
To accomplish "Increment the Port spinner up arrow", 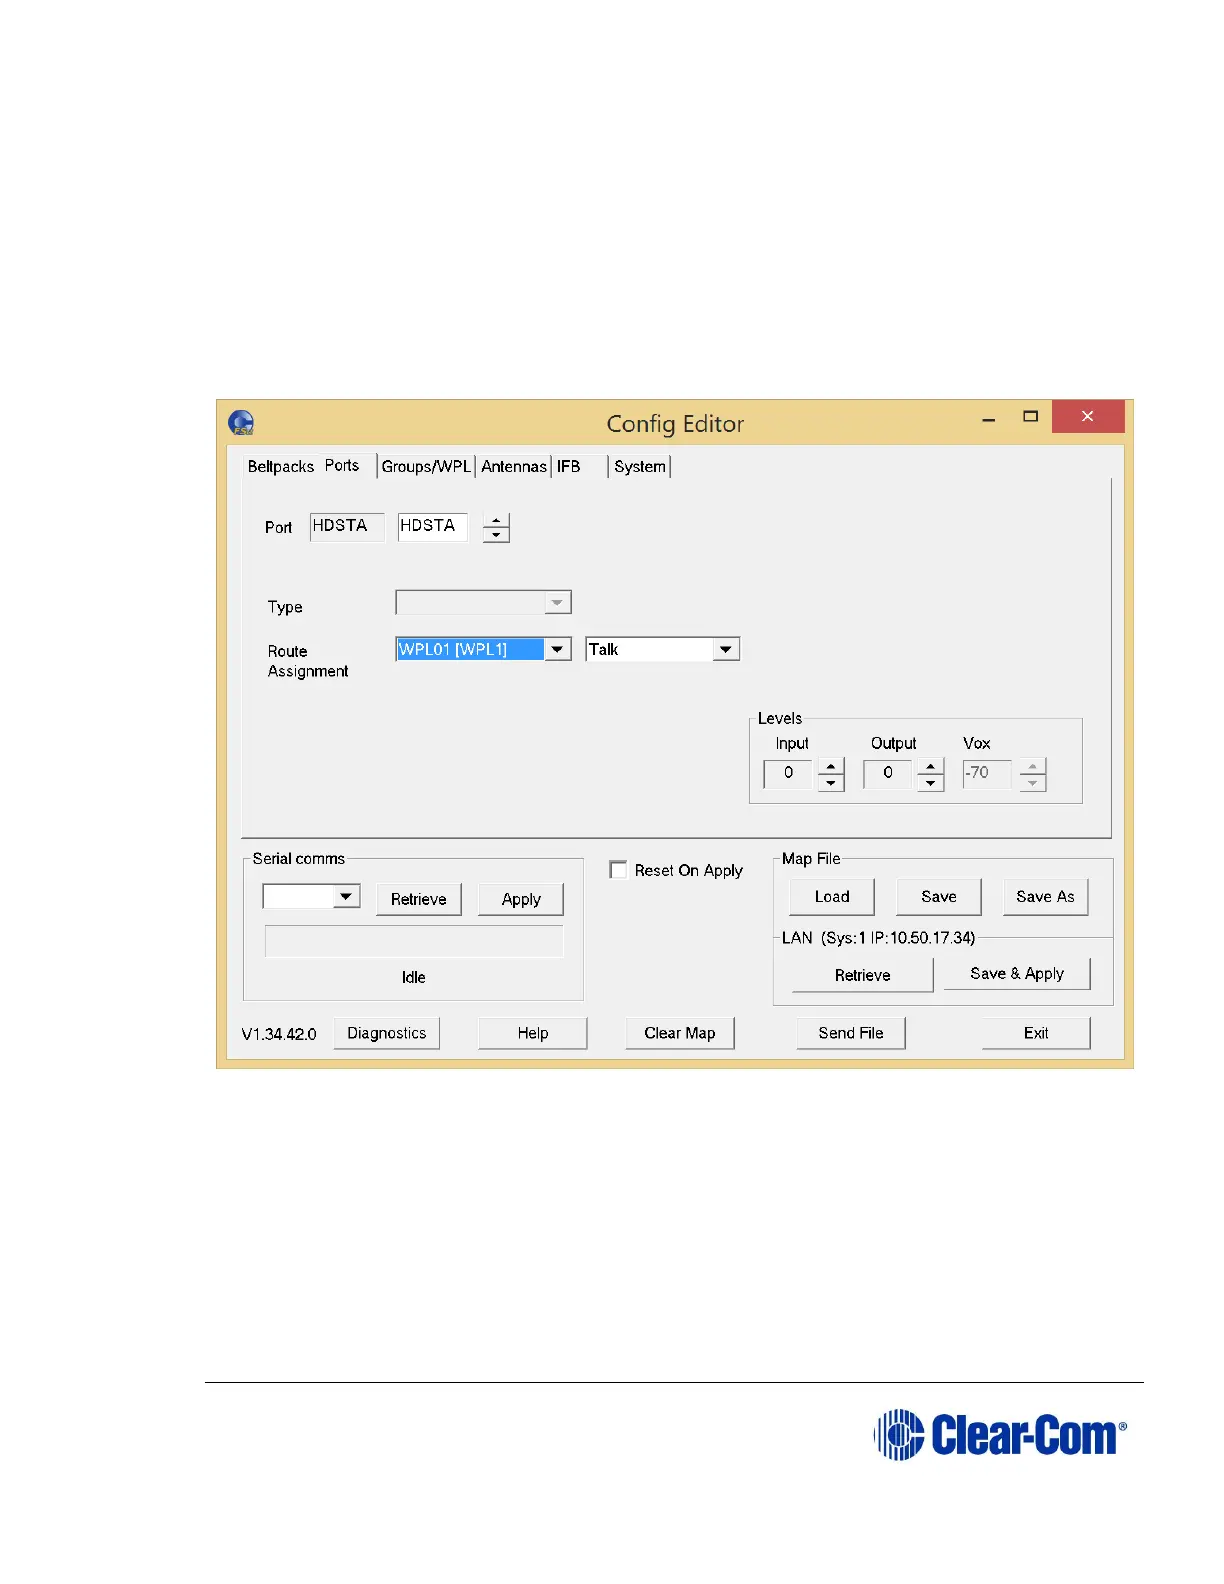I will click(x=496, y=521).
